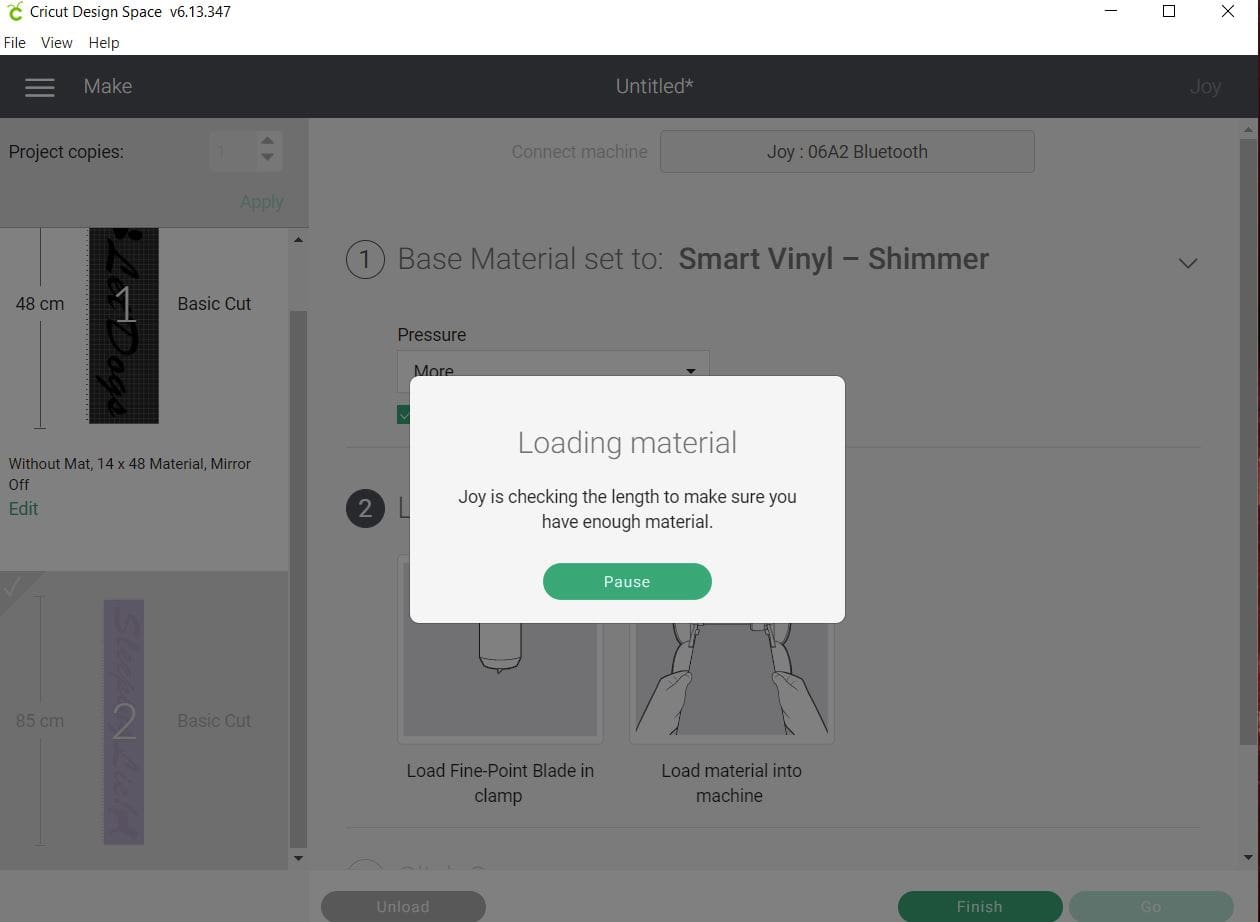1260x922 pixels.
Task: Select mat 1 thumbnail preview
Action: 124,324
